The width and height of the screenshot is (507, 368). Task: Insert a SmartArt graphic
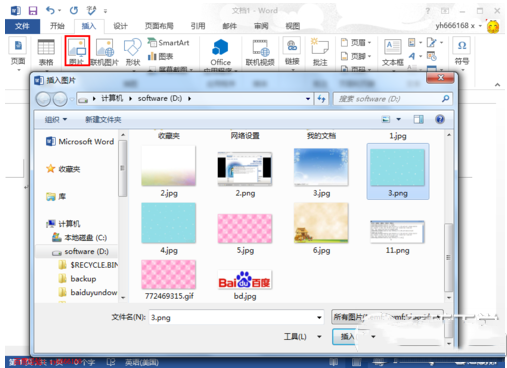tap(169, 43)
